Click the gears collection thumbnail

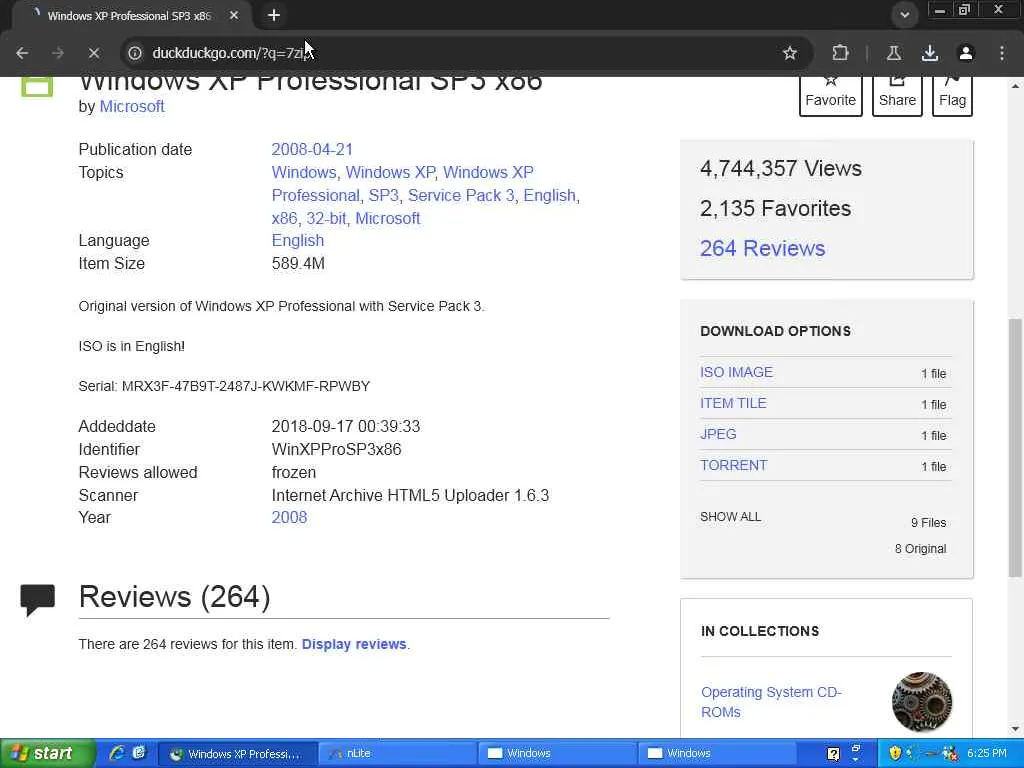tap(921, 702)
